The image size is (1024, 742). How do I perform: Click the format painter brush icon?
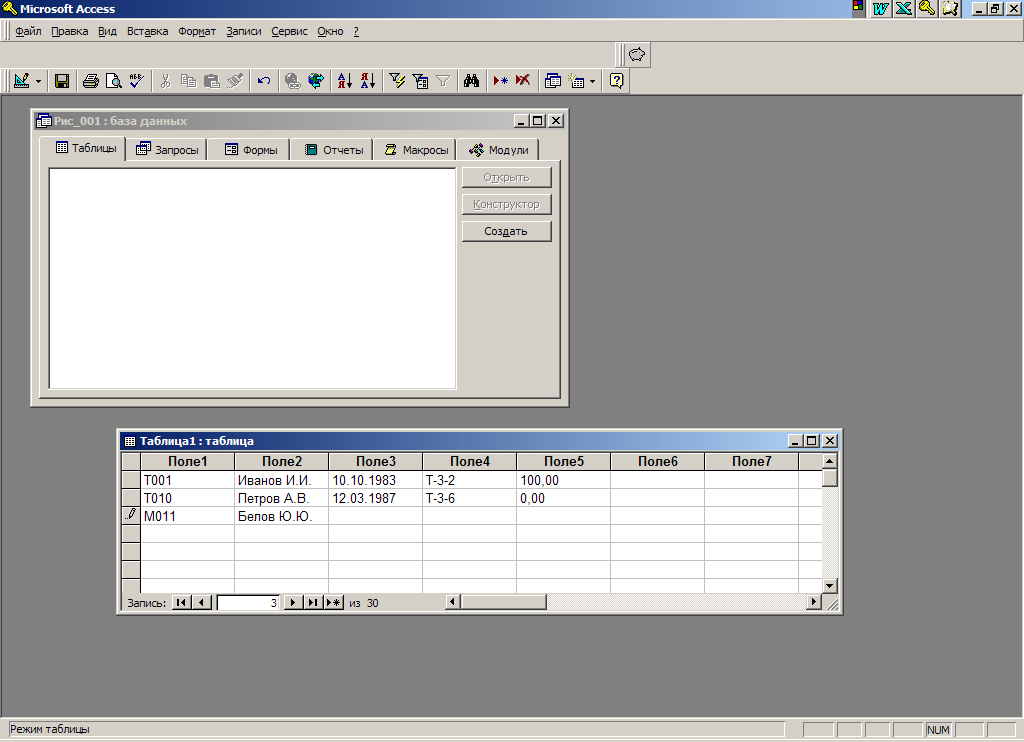[234, 81]
